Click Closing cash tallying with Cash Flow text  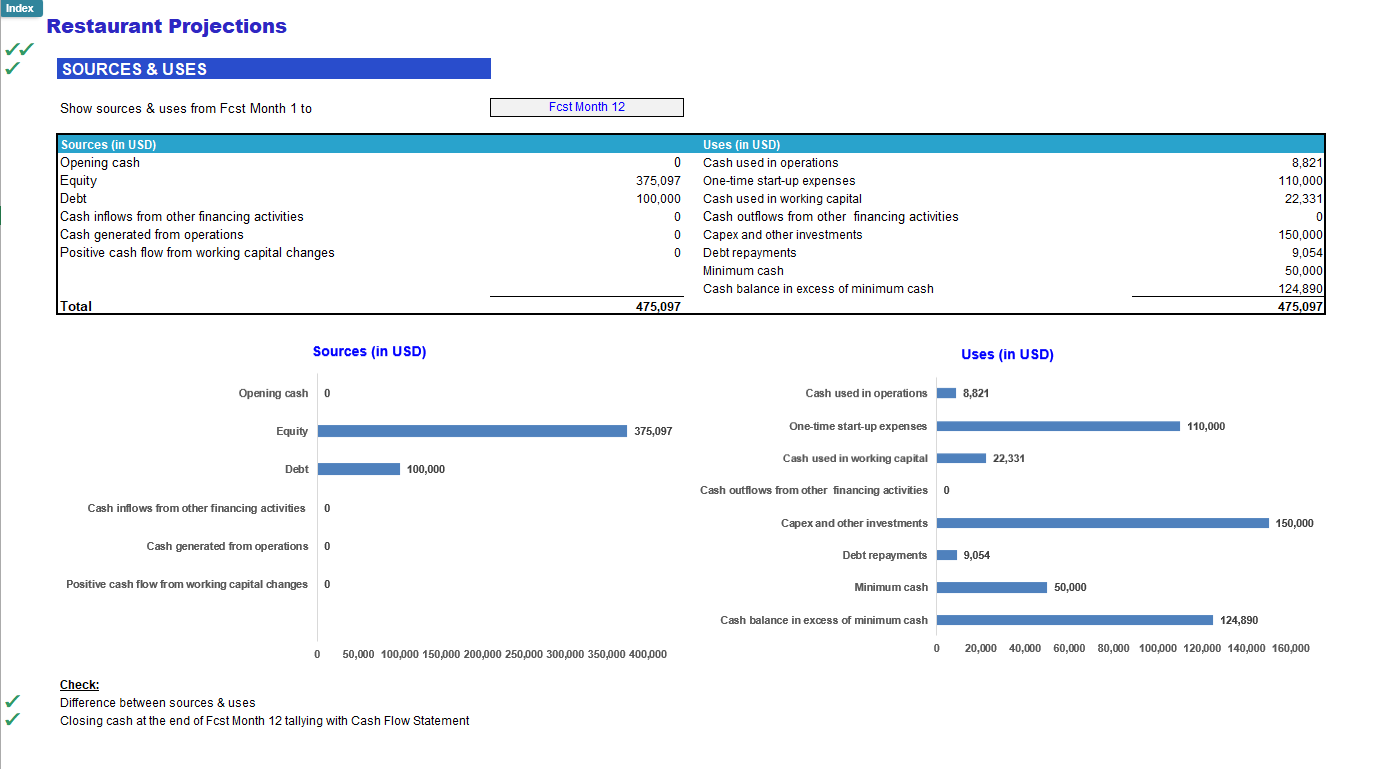[x=264, y=721]
